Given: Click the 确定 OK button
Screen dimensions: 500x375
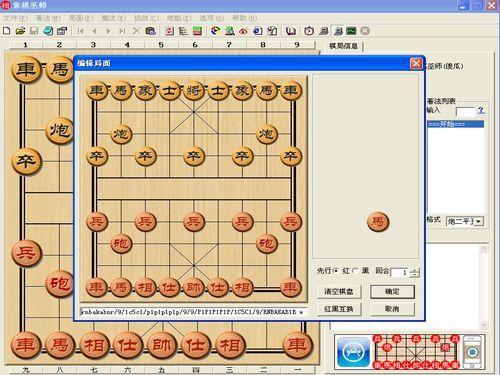Looking at the screenshot, I should tap(392, 292).
